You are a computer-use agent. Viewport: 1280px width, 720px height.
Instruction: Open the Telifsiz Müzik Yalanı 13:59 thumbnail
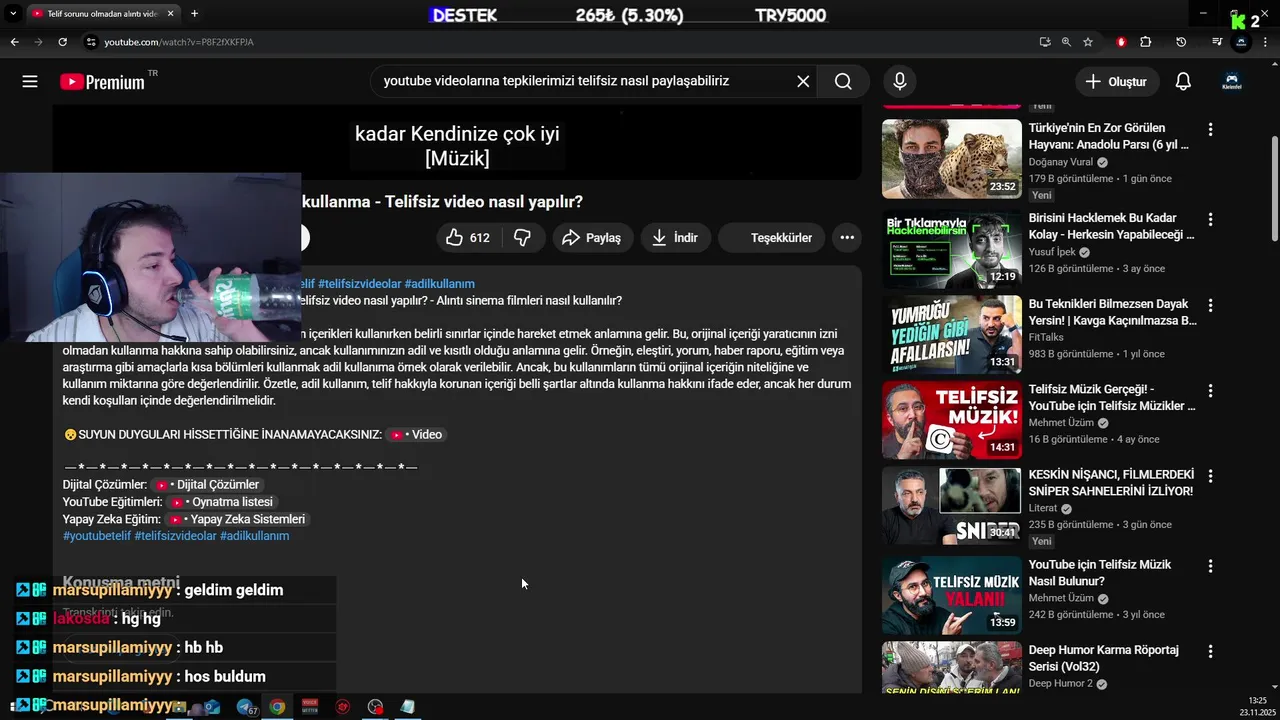pyautogui.click(x=952, y=596)
